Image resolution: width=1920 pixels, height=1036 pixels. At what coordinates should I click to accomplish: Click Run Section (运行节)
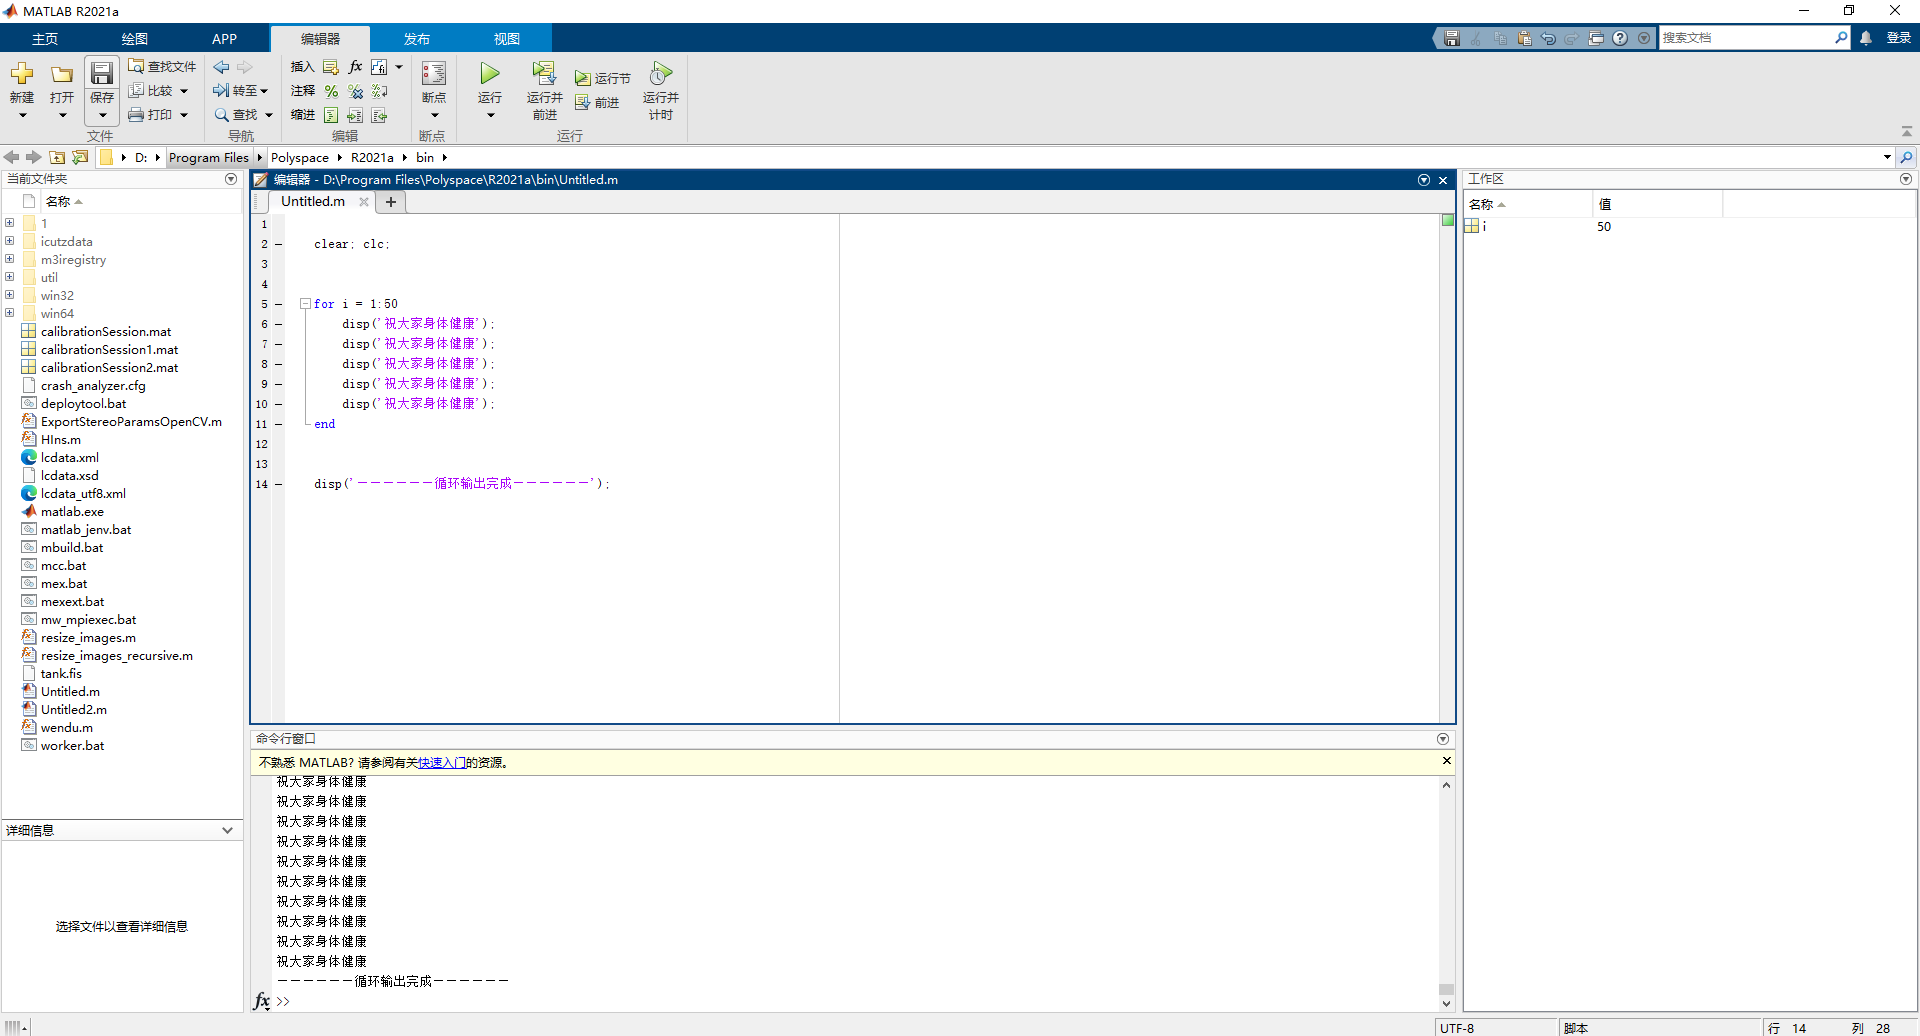(602, 78)
